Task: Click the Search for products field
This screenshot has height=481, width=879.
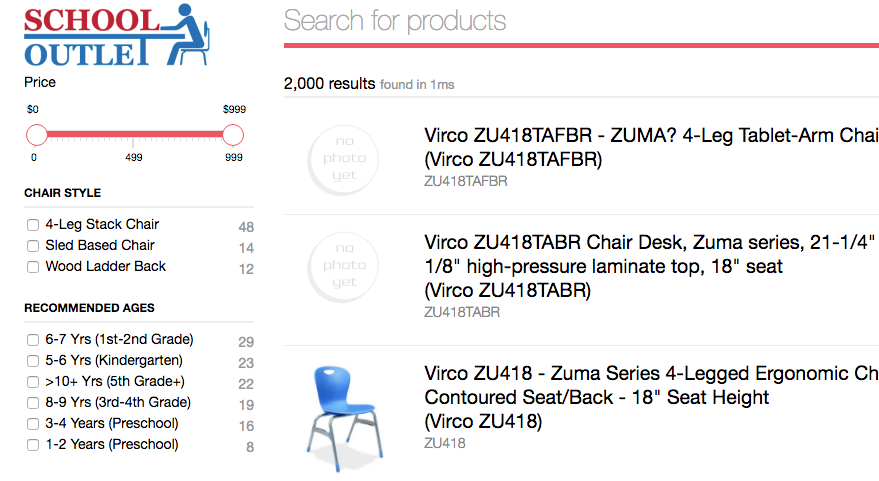Action: tap(581, 21)
